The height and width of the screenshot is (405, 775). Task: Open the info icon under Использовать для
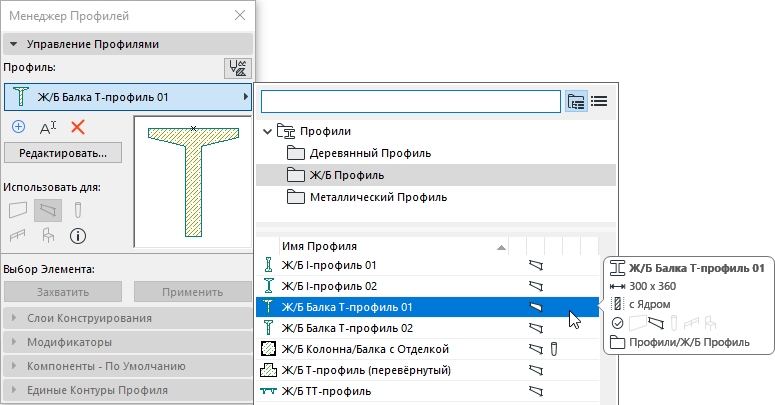point(78,236)
